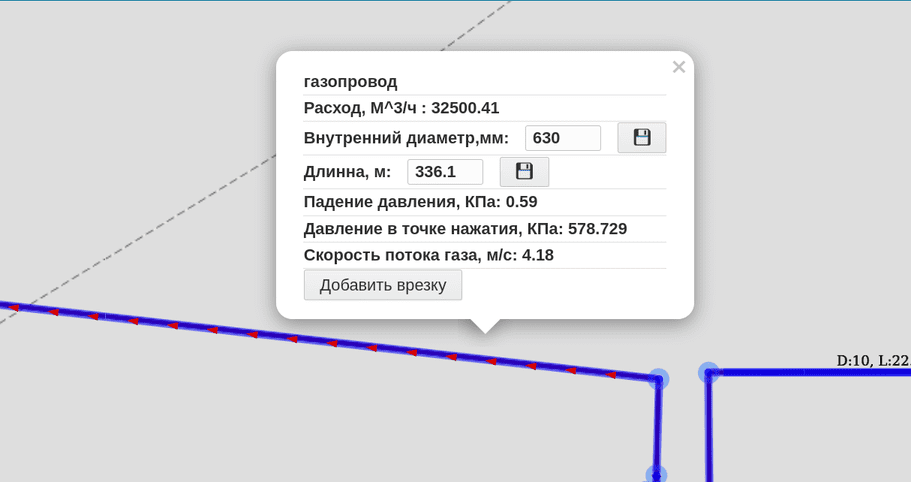The width and height of the screenshot is (911, 482).
Task: Save the internal diameter value
Action: (x=642, y=138)
